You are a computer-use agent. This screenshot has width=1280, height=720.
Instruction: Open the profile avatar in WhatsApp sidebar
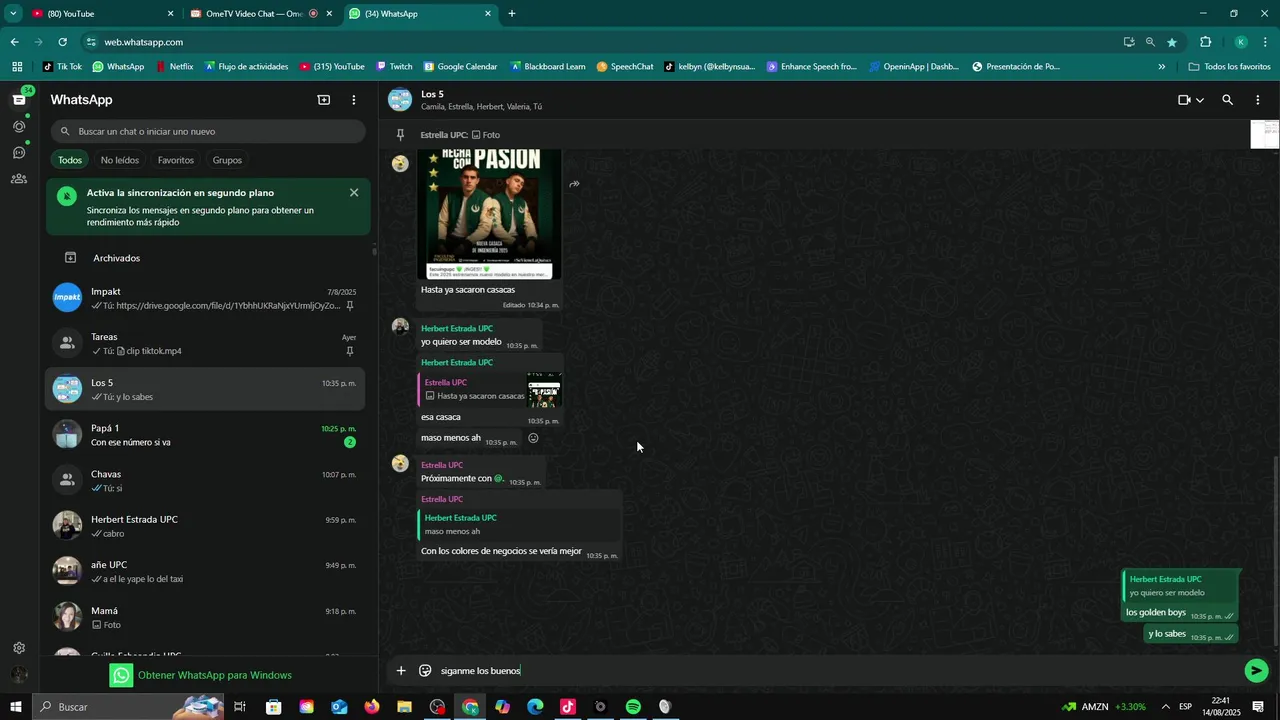click(19, 675)
